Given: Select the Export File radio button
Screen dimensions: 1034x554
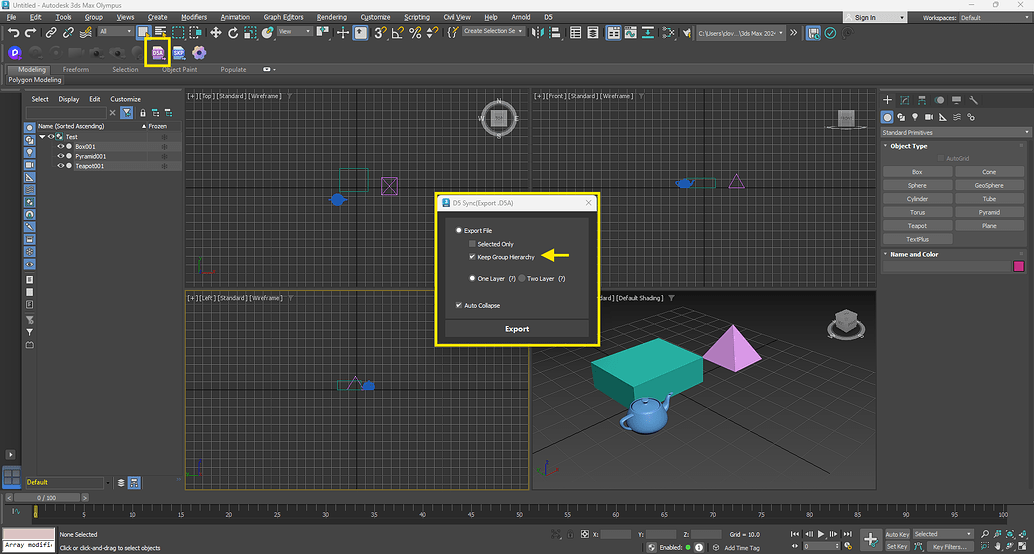Looking at the screenshot, I should pos(459,231).
